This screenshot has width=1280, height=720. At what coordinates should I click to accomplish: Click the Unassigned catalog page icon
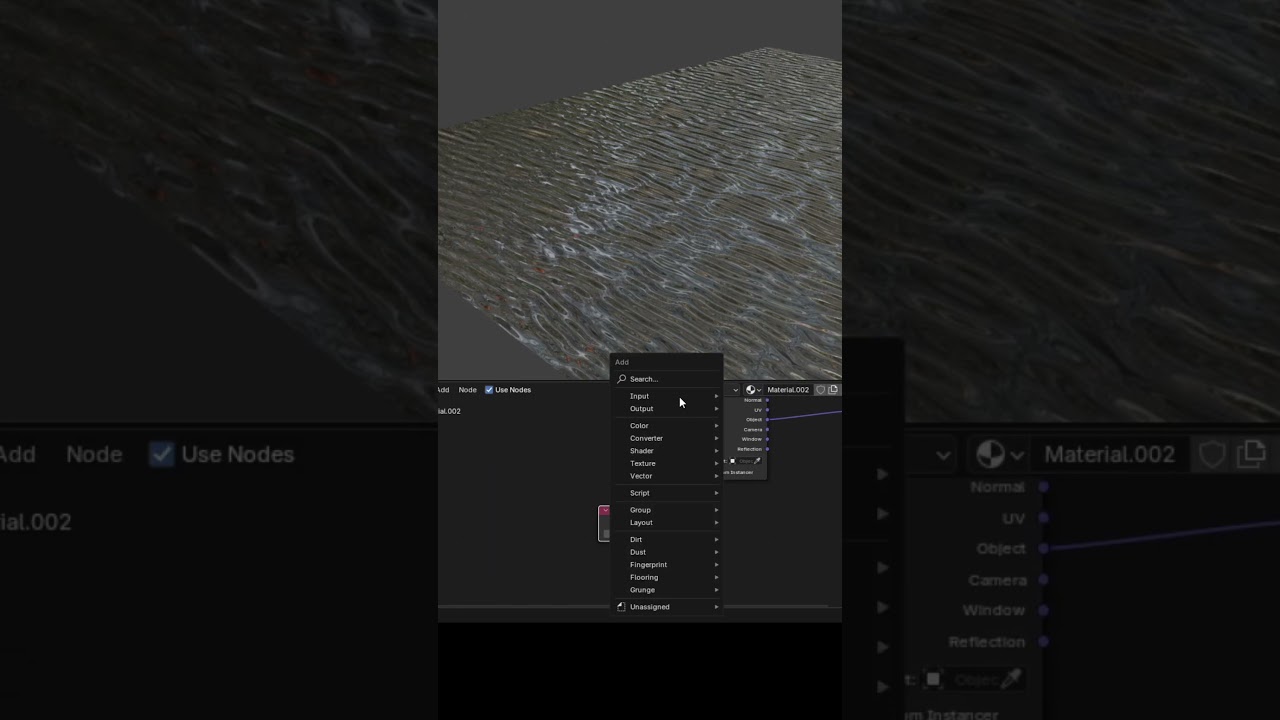coord(621,607)
